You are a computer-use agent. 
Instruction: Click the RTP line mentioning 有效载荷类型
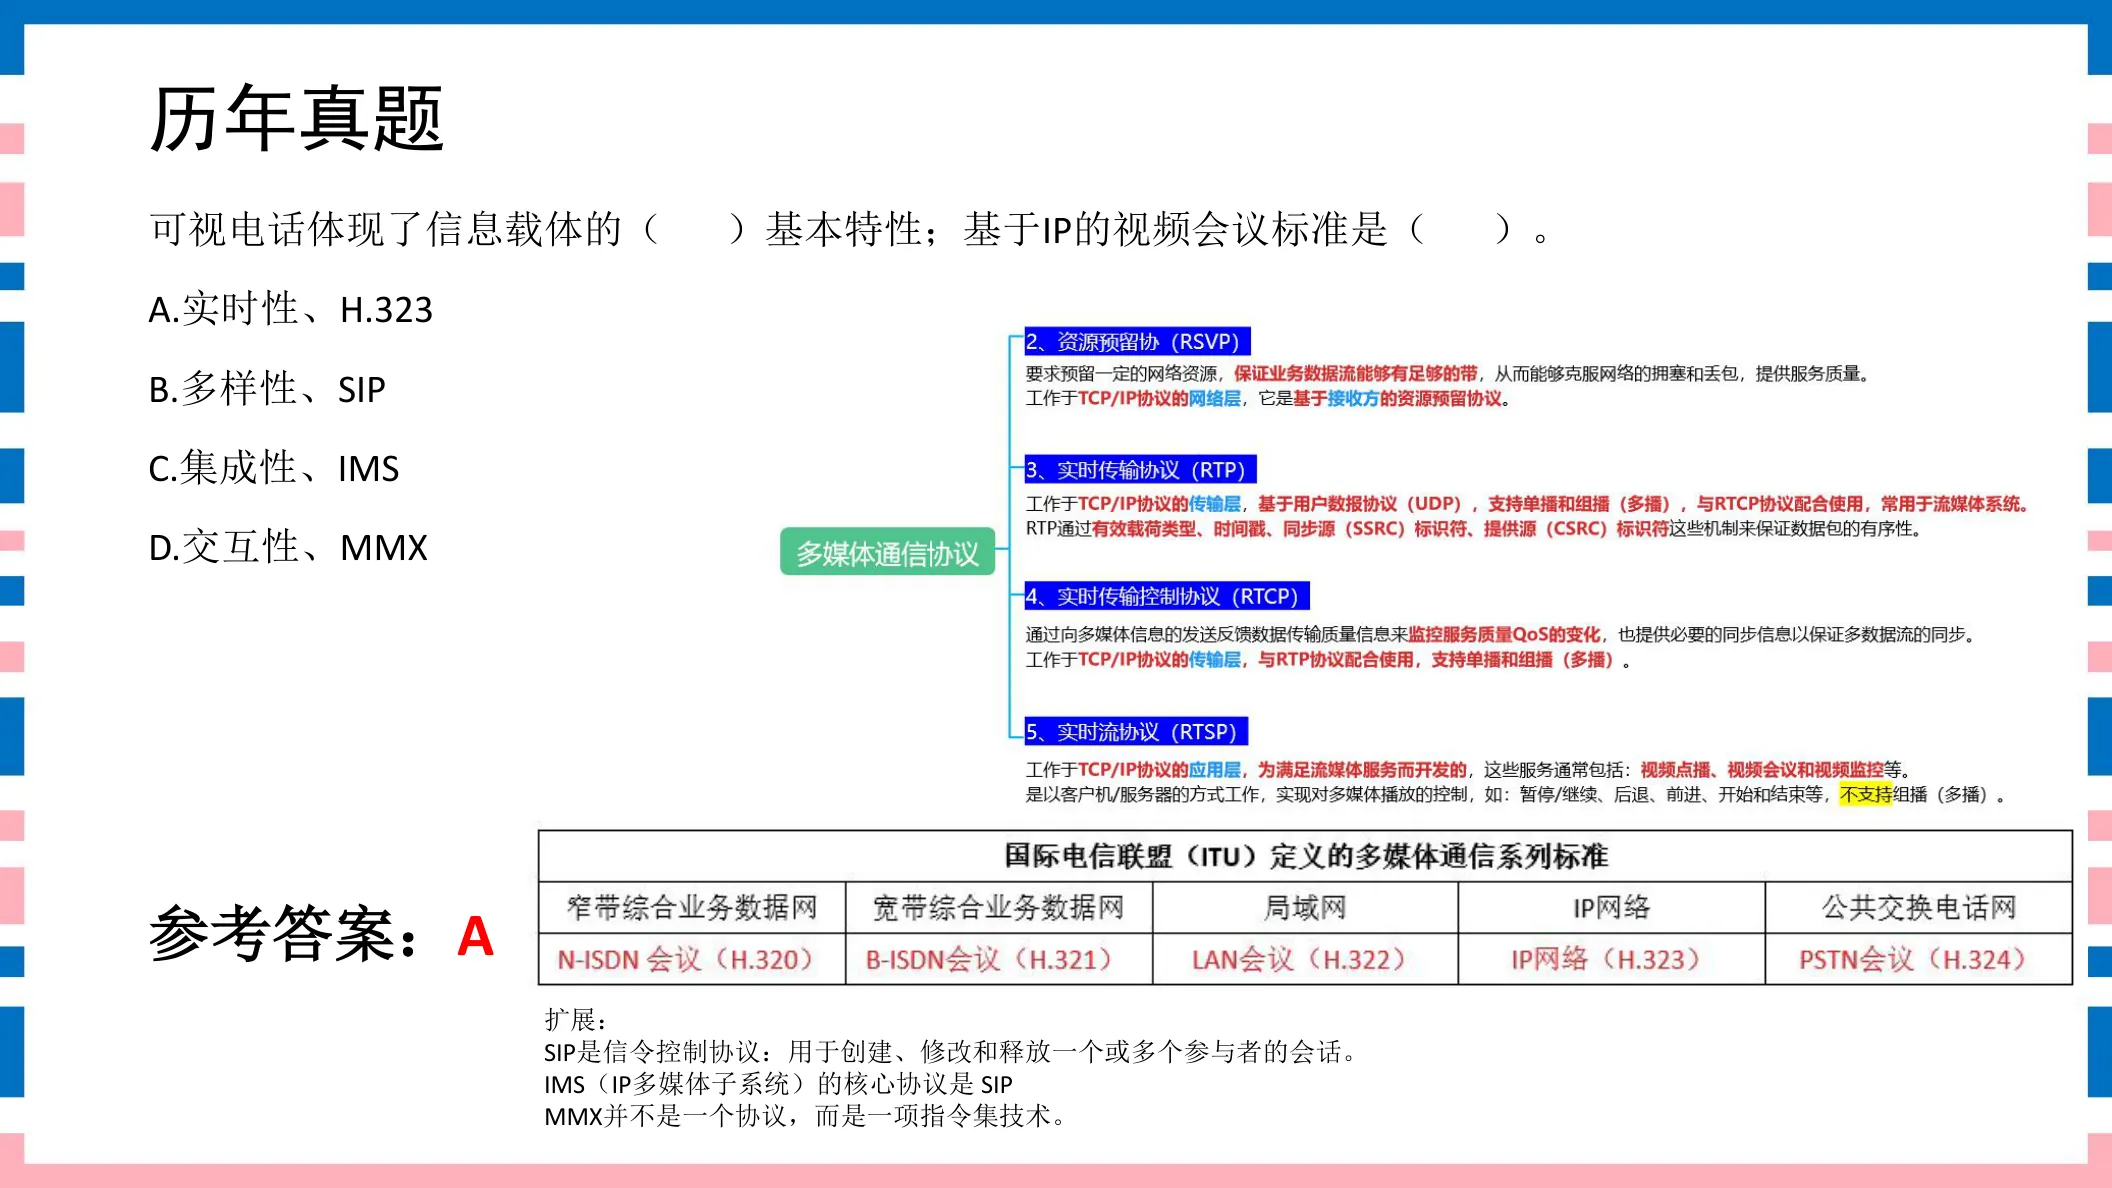[1474, 528]
